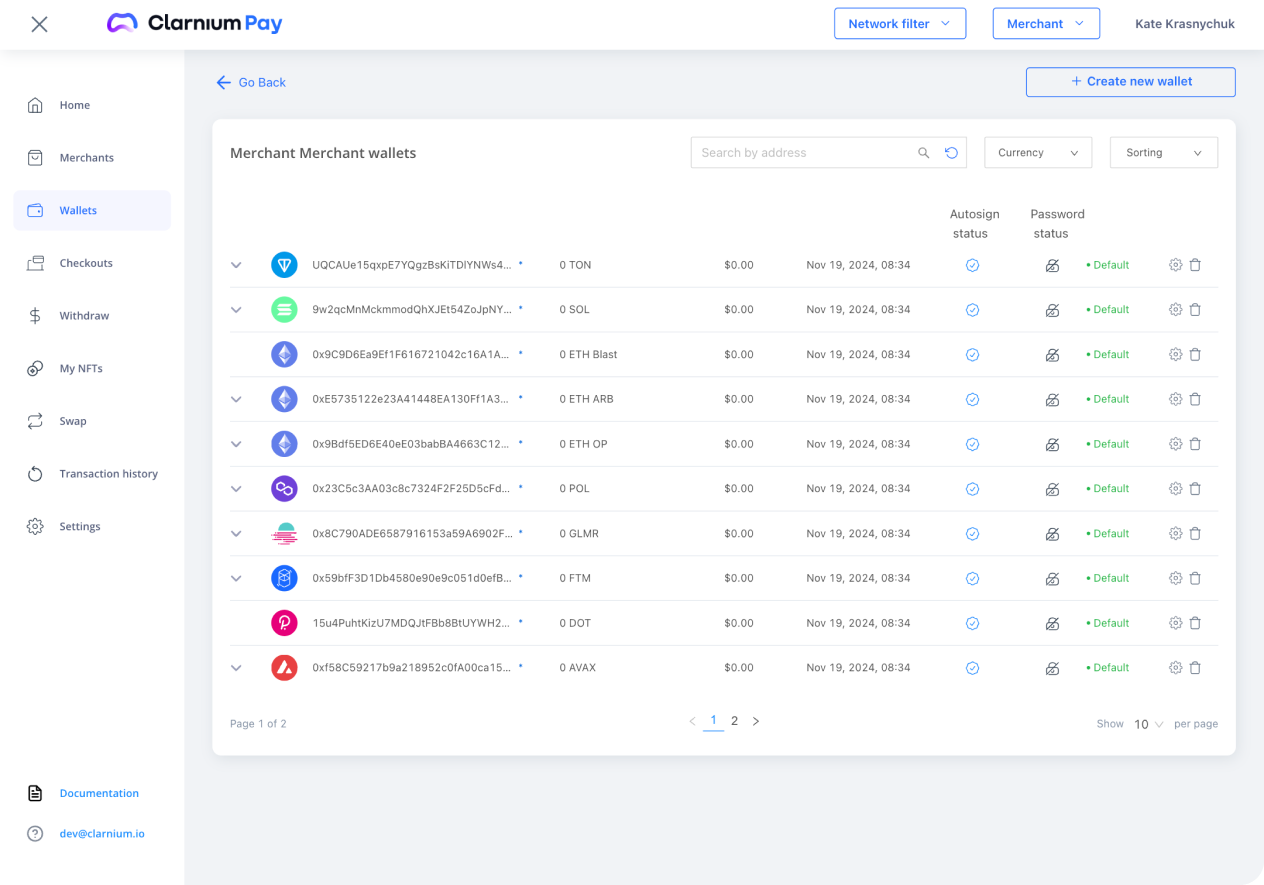Click the Polygon POL coin icon

pos(284,489)
